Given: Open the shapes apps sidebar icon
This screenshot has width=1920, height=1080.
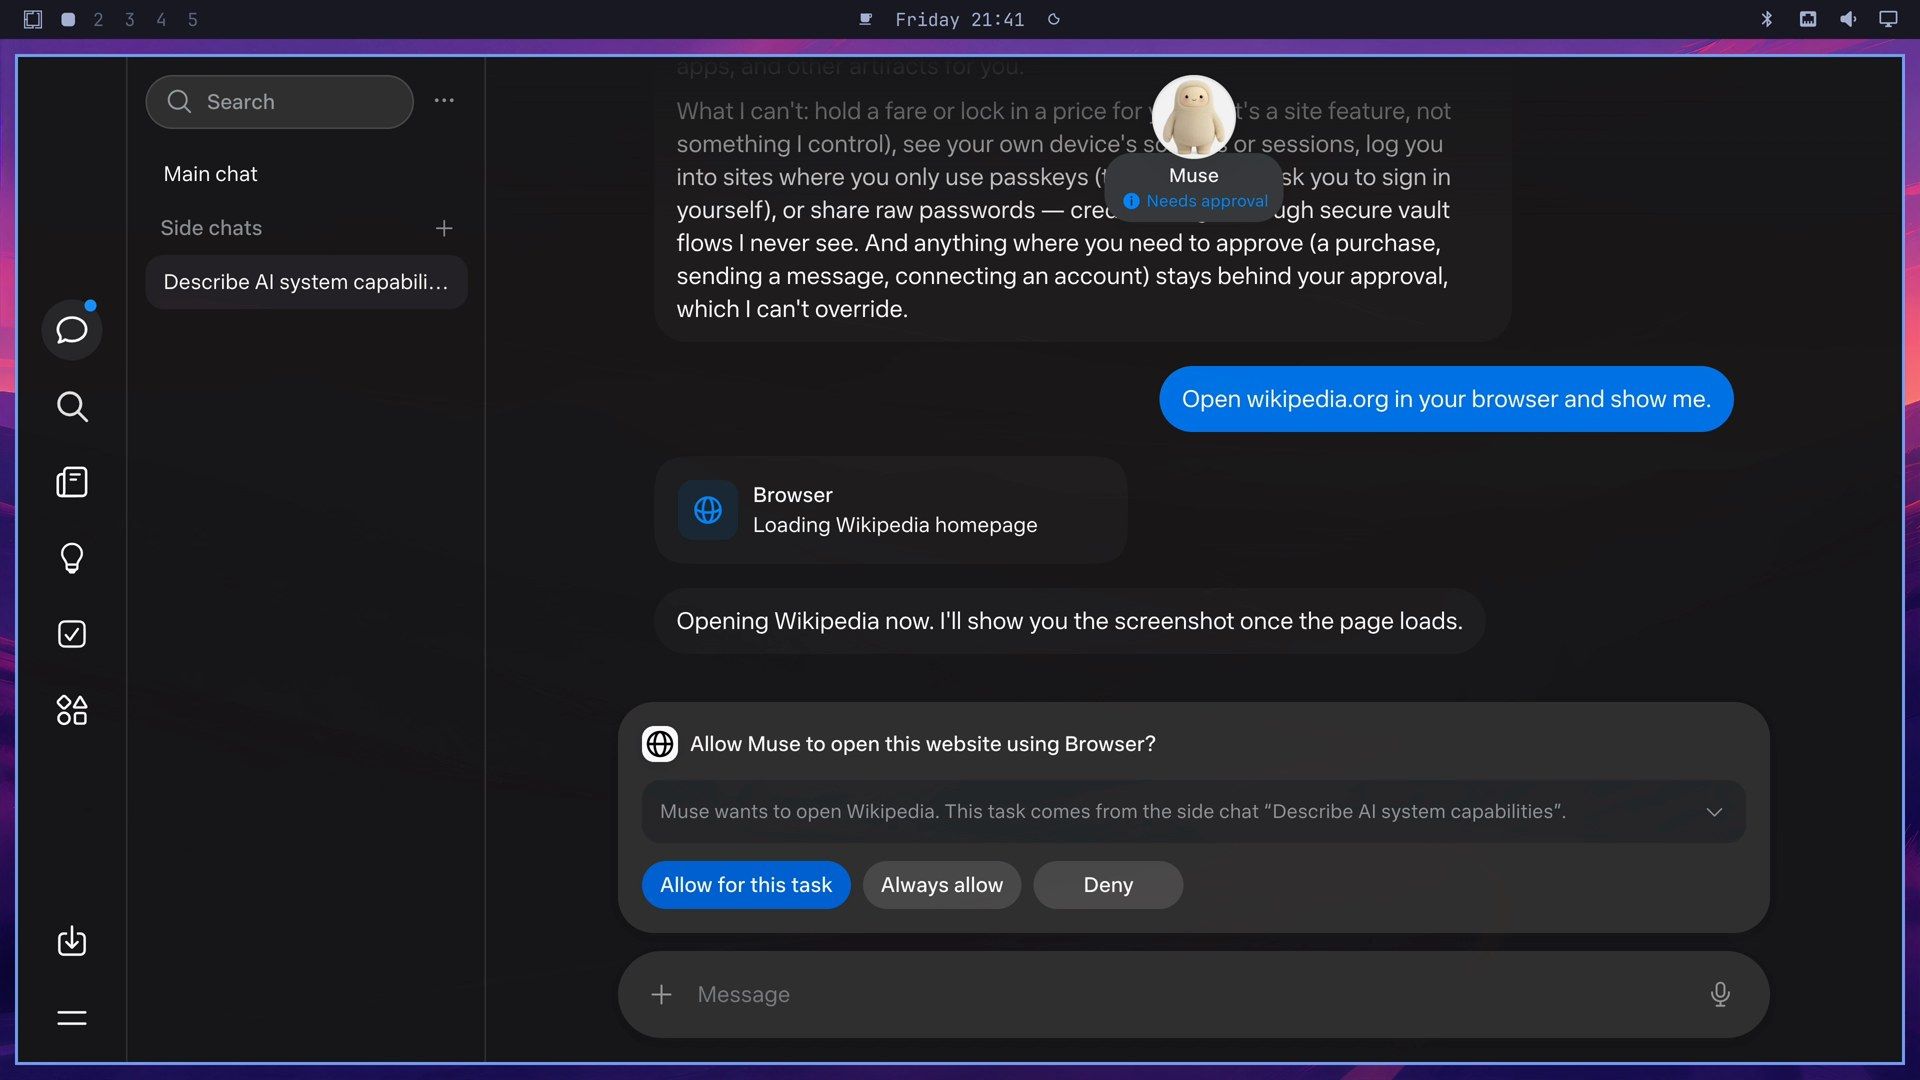Looking at the screenshot, I should point(72,710).
